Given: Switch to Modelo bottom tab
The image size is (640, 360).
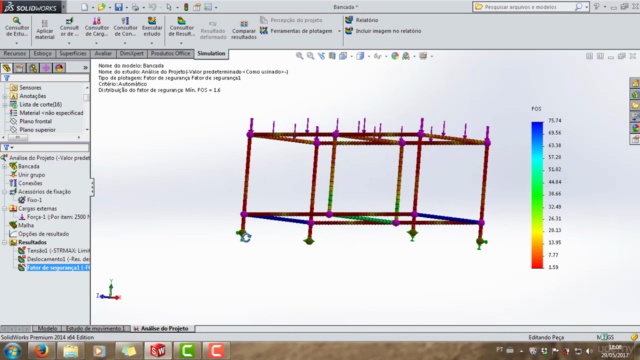Looking at the screenshot, I should tap(47, 329).
